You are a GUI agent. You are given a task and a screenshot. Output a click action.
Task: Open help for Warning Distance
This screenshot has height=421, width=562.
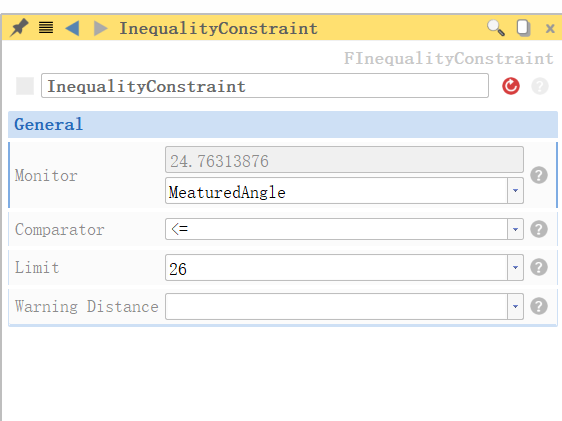tap(539, 306)
